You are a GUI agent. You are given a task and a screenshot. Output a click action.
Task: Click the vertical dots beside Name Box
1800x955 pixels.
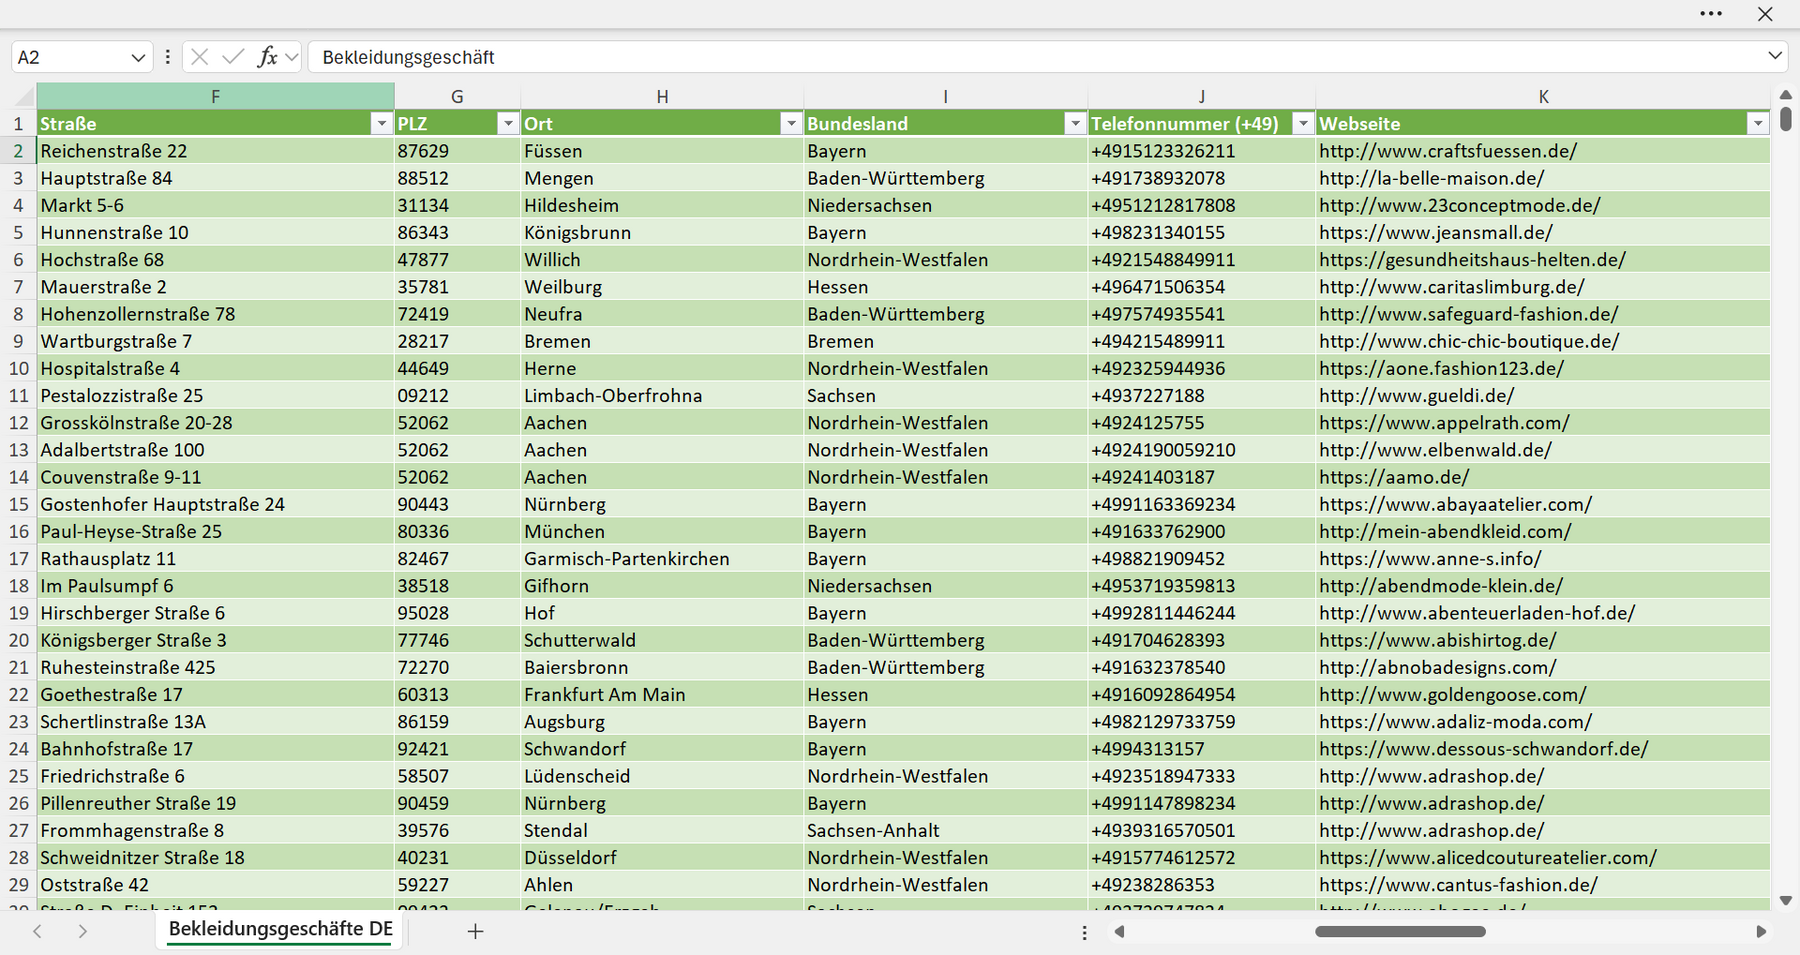[x=167, y=57]
